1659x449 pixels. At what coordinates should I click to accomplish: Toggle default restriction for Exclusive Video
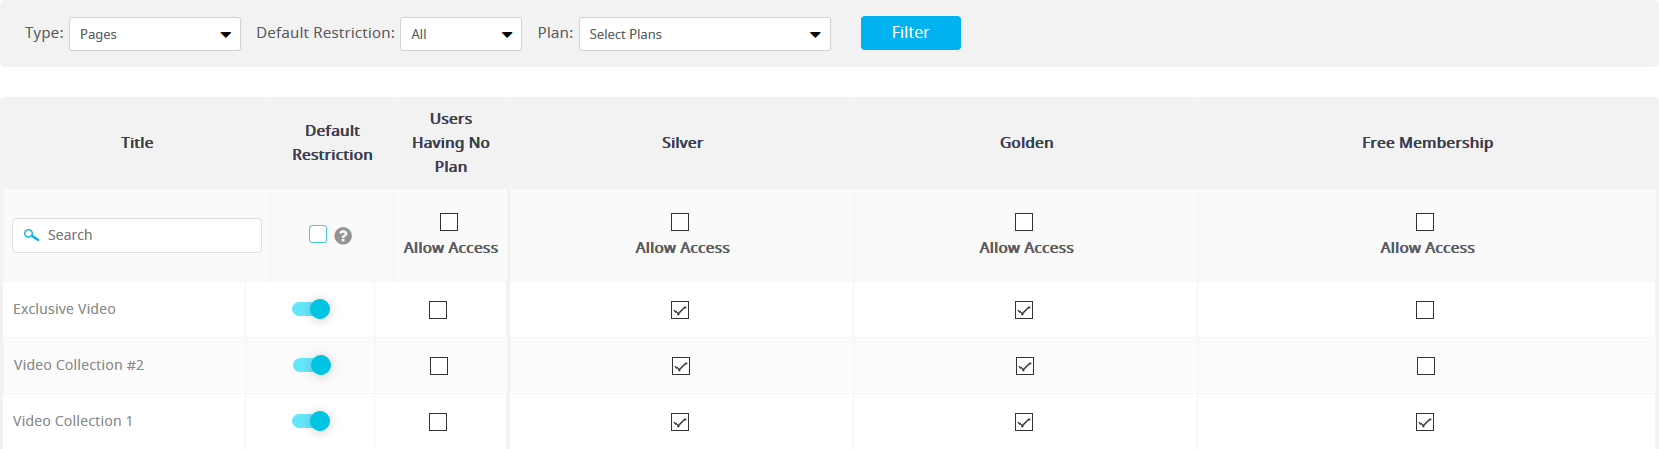311,309
